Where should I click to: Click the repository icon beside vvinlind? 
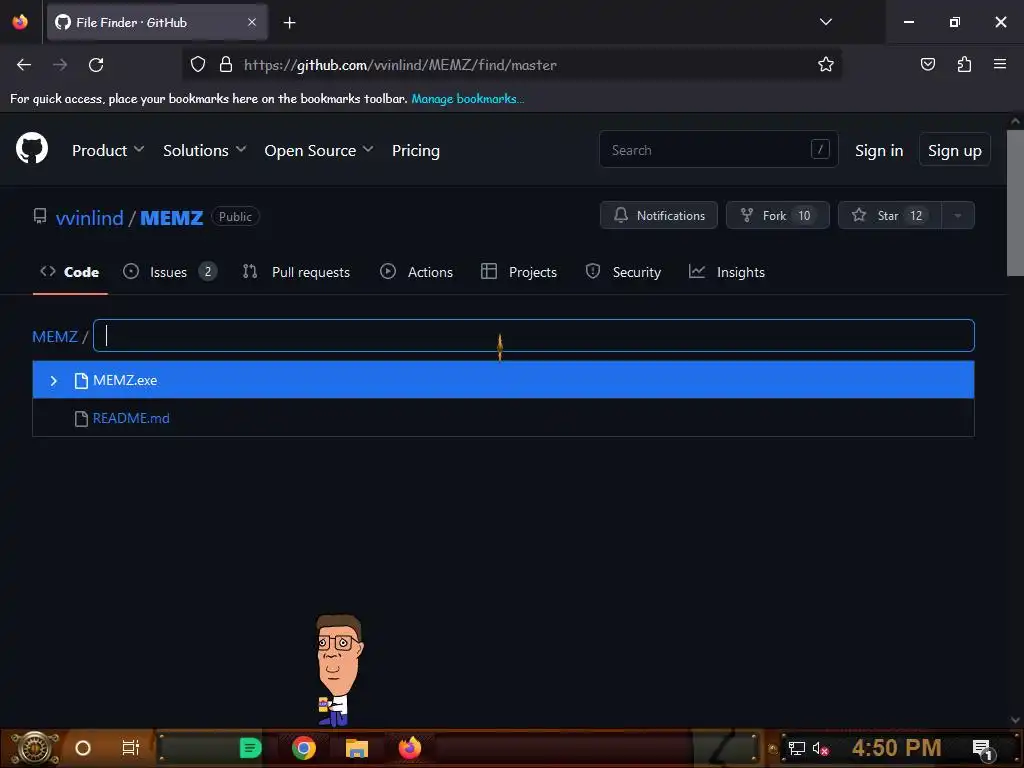[40, 216]
